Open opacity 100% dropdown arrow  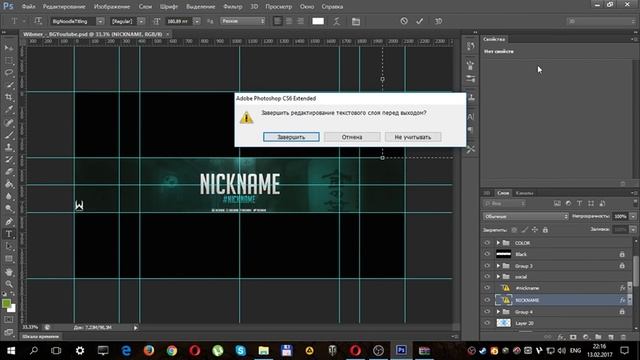click(633, 216)
